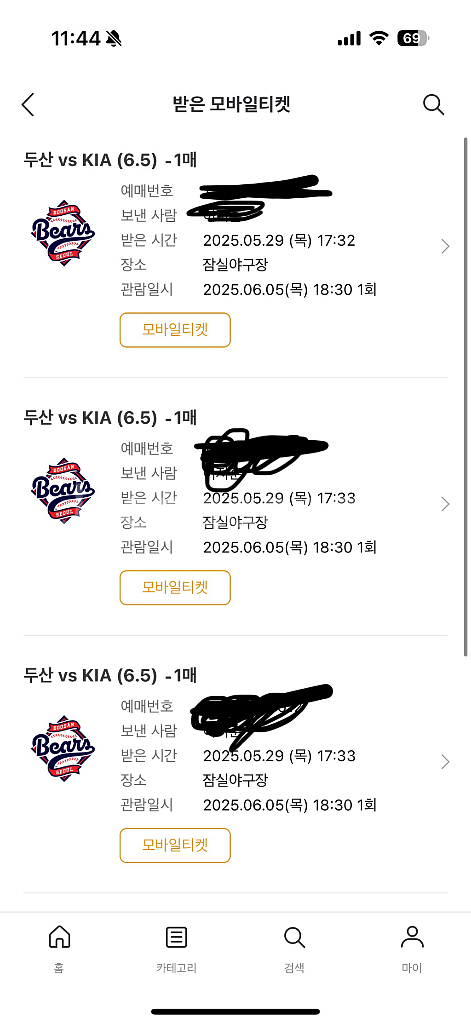The image size is (471, 1024).
Task: Click the vertical scrollbar on right edge
Action: tap(465, 396)
